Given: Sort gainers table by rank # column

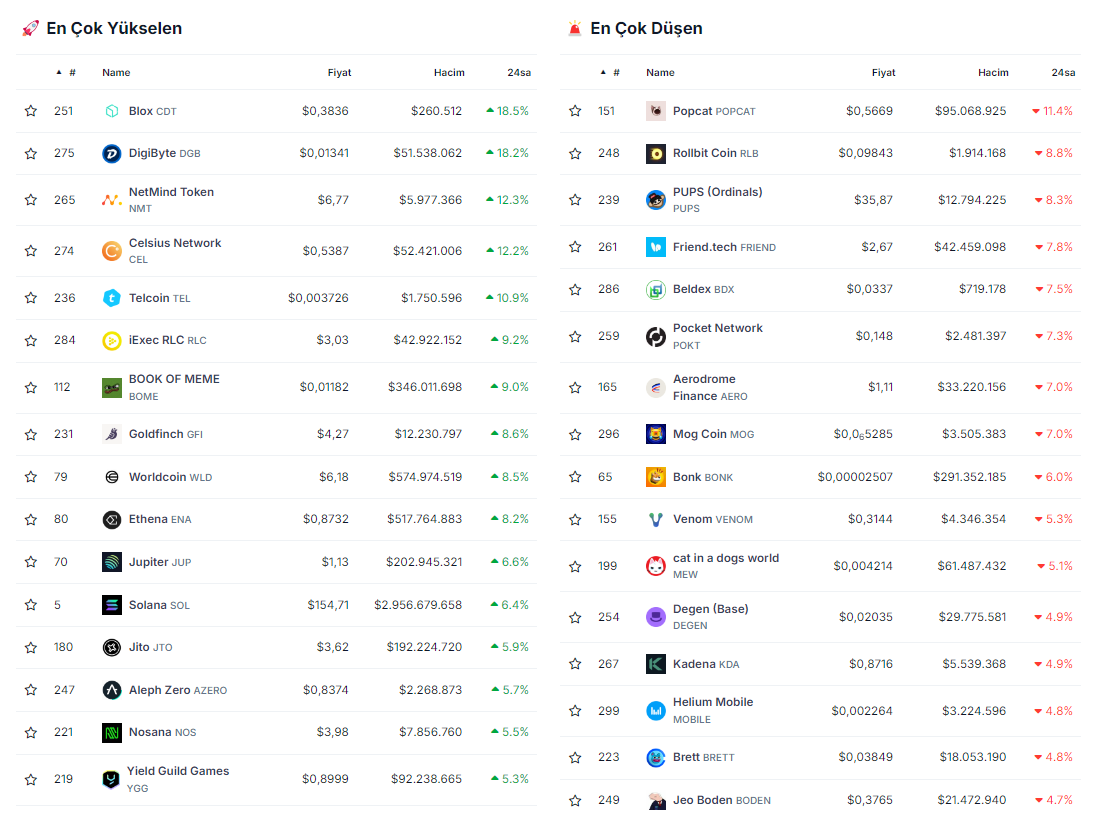Looking at the screenshot, I should [72, 73].
